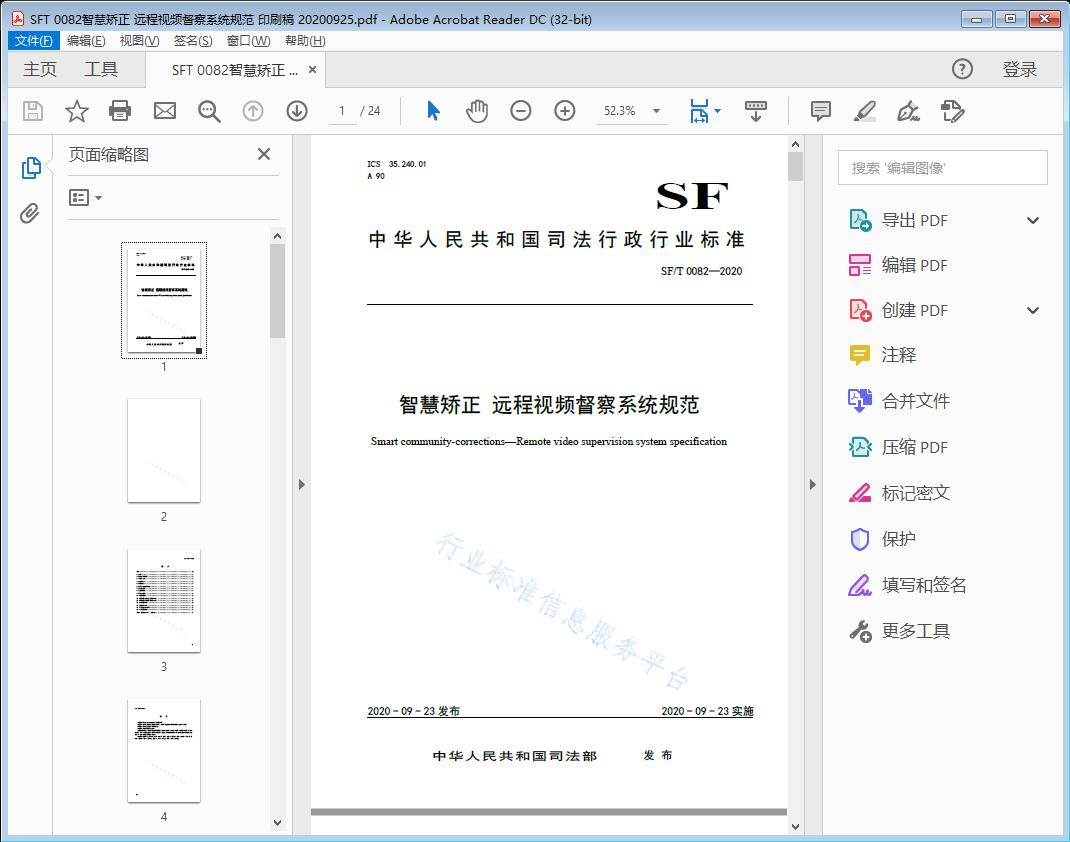Image resolution: width=1070 pixels, height=842 pixels.
Task: Select page 3 thumbnail
Action: (x=164, y=600)
